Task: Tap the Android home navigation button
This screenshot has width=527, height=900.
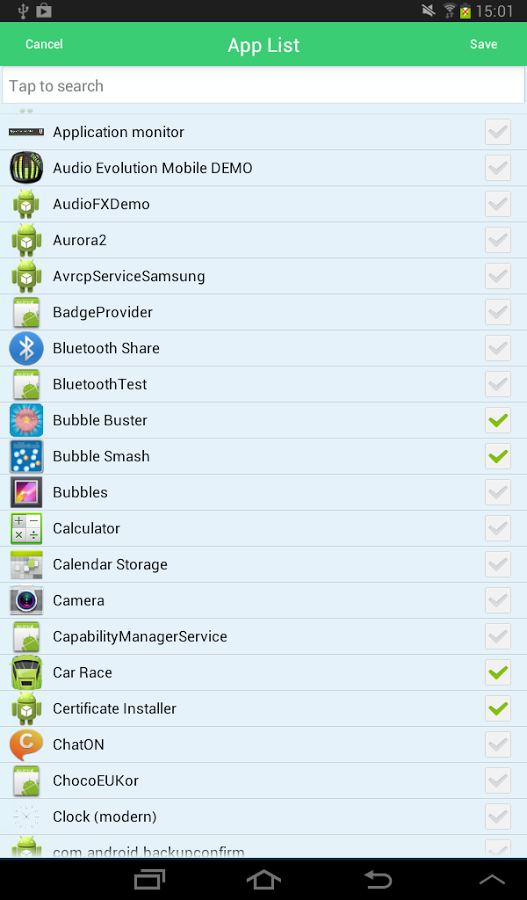Action: click(264, 879)
